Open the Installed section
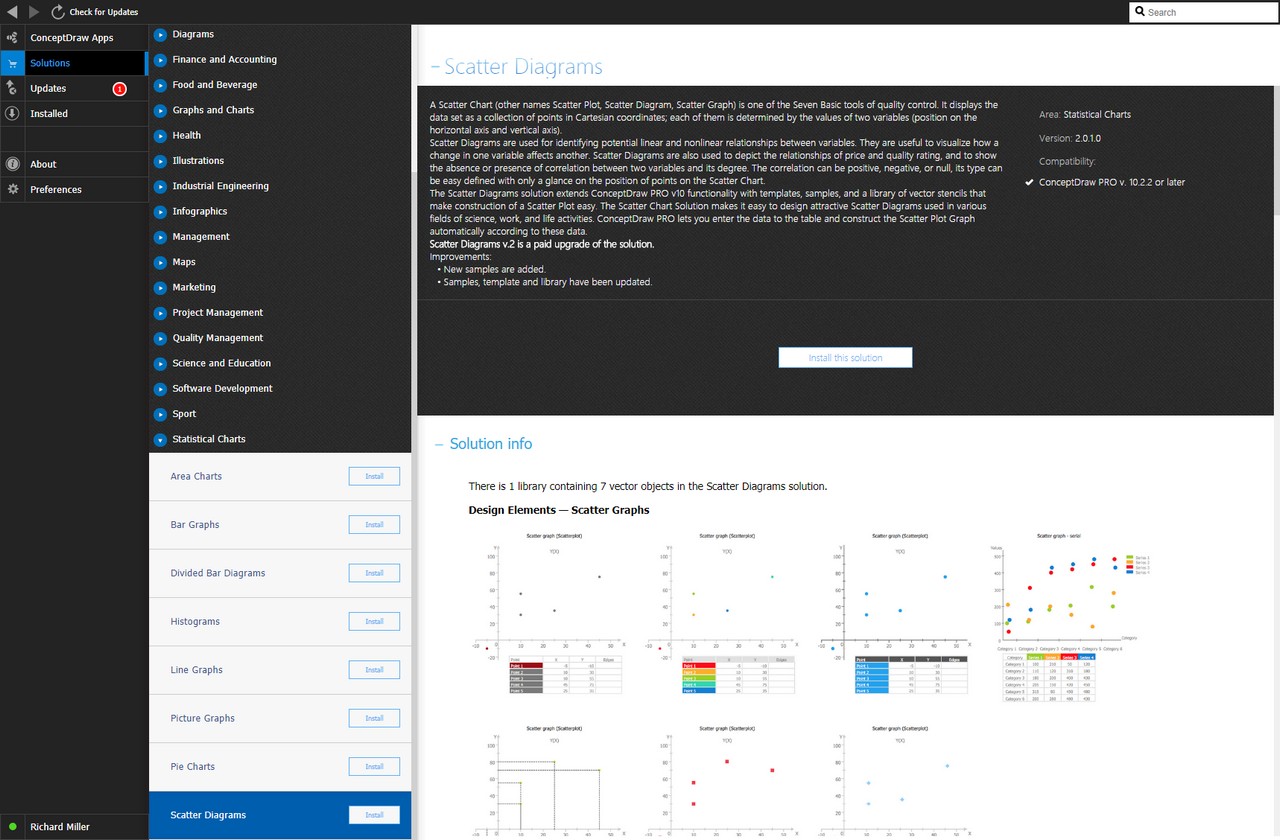This screenshot has height=840, width=1280. tap(74, 114)
